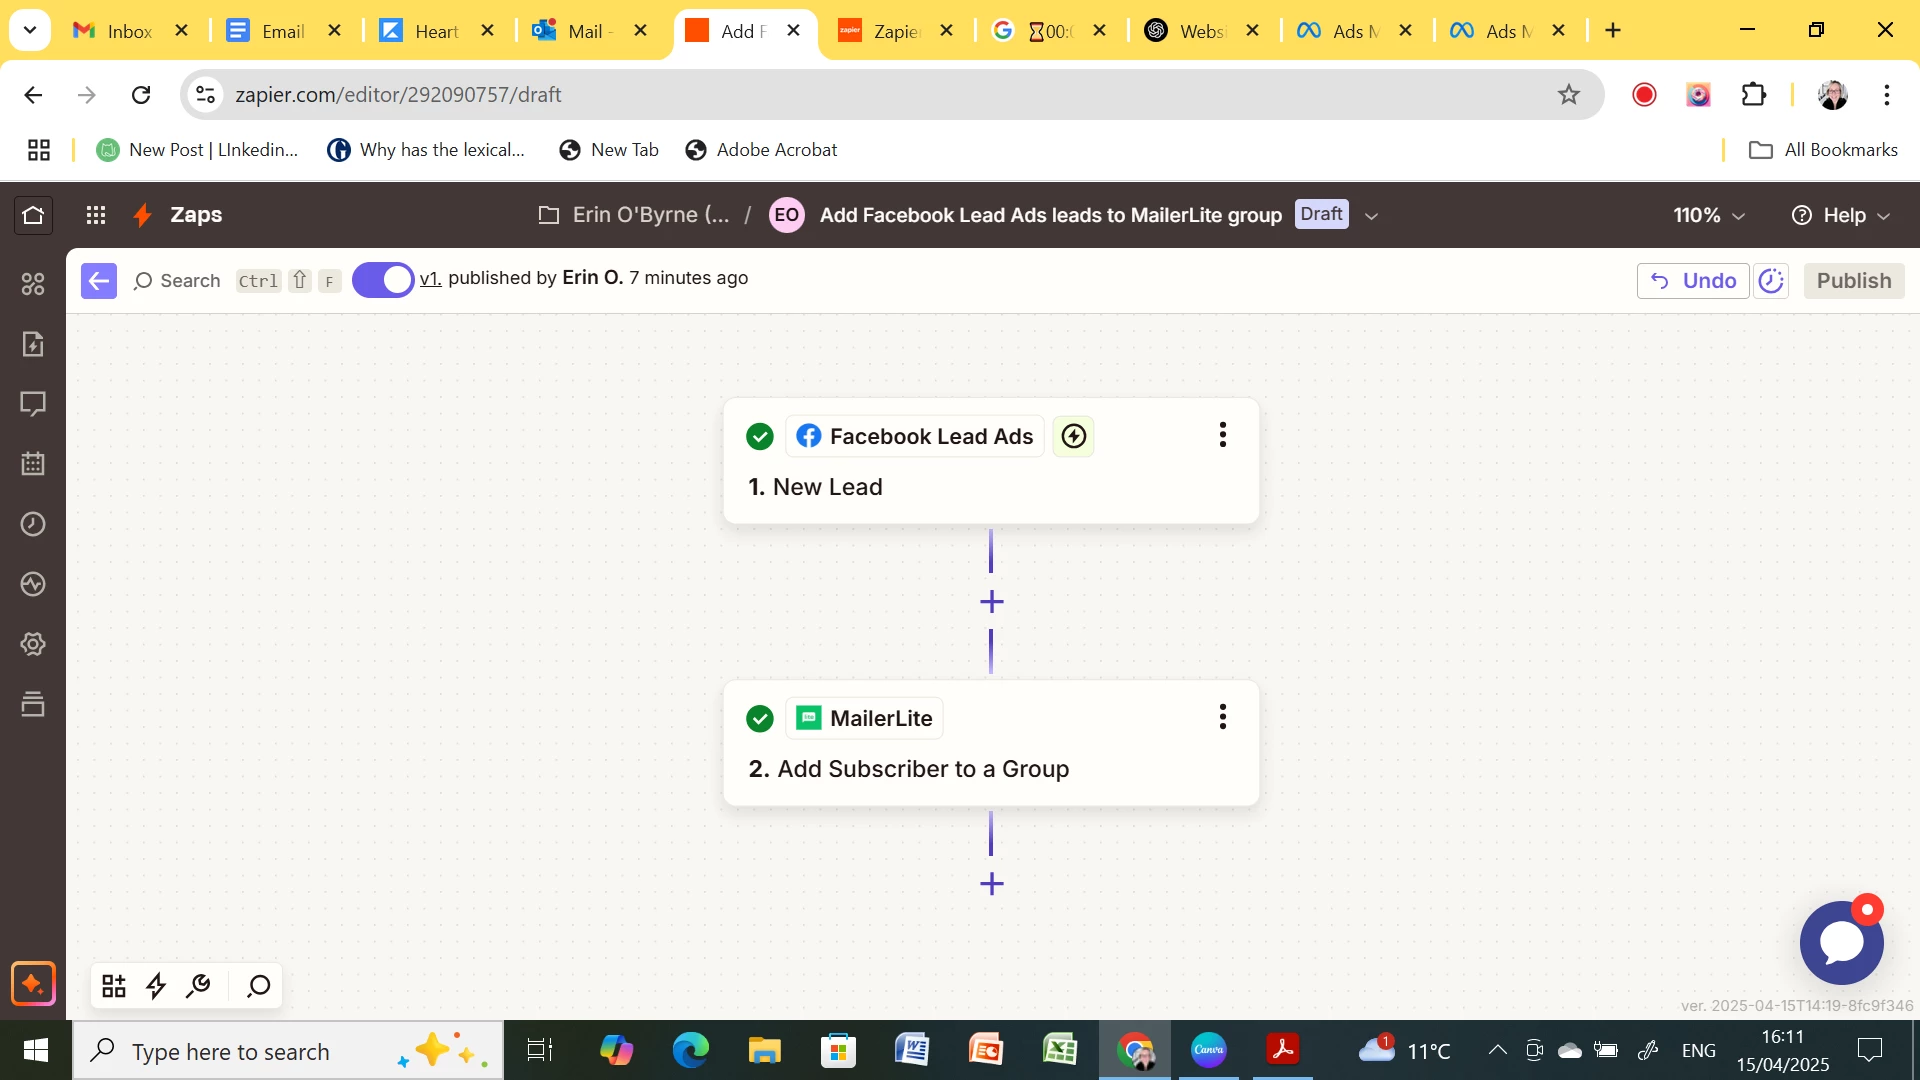Screen dimensions: 1920x1080
Task: Open Facebook Lead Ads step options menu
Action: click(x=1222, y=434)
